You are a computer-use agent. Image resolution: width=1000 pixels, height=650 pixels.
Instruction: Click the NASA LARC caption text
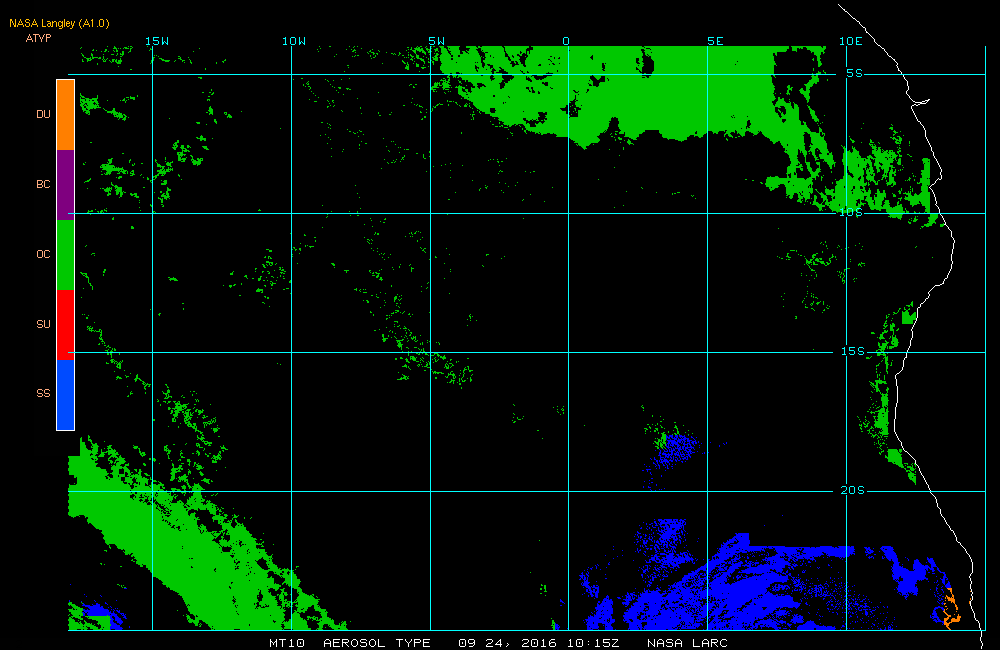[x=687, y=643]
